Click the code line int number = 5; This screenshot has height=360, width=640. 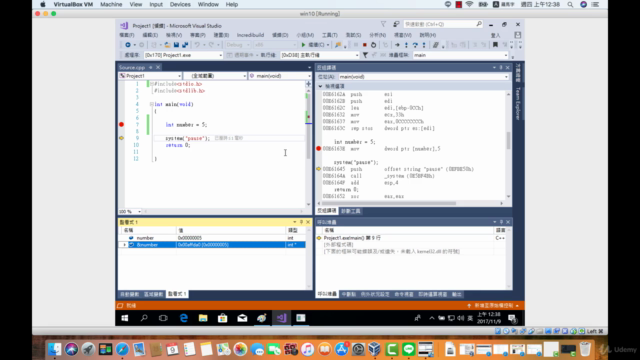point(186,125)
